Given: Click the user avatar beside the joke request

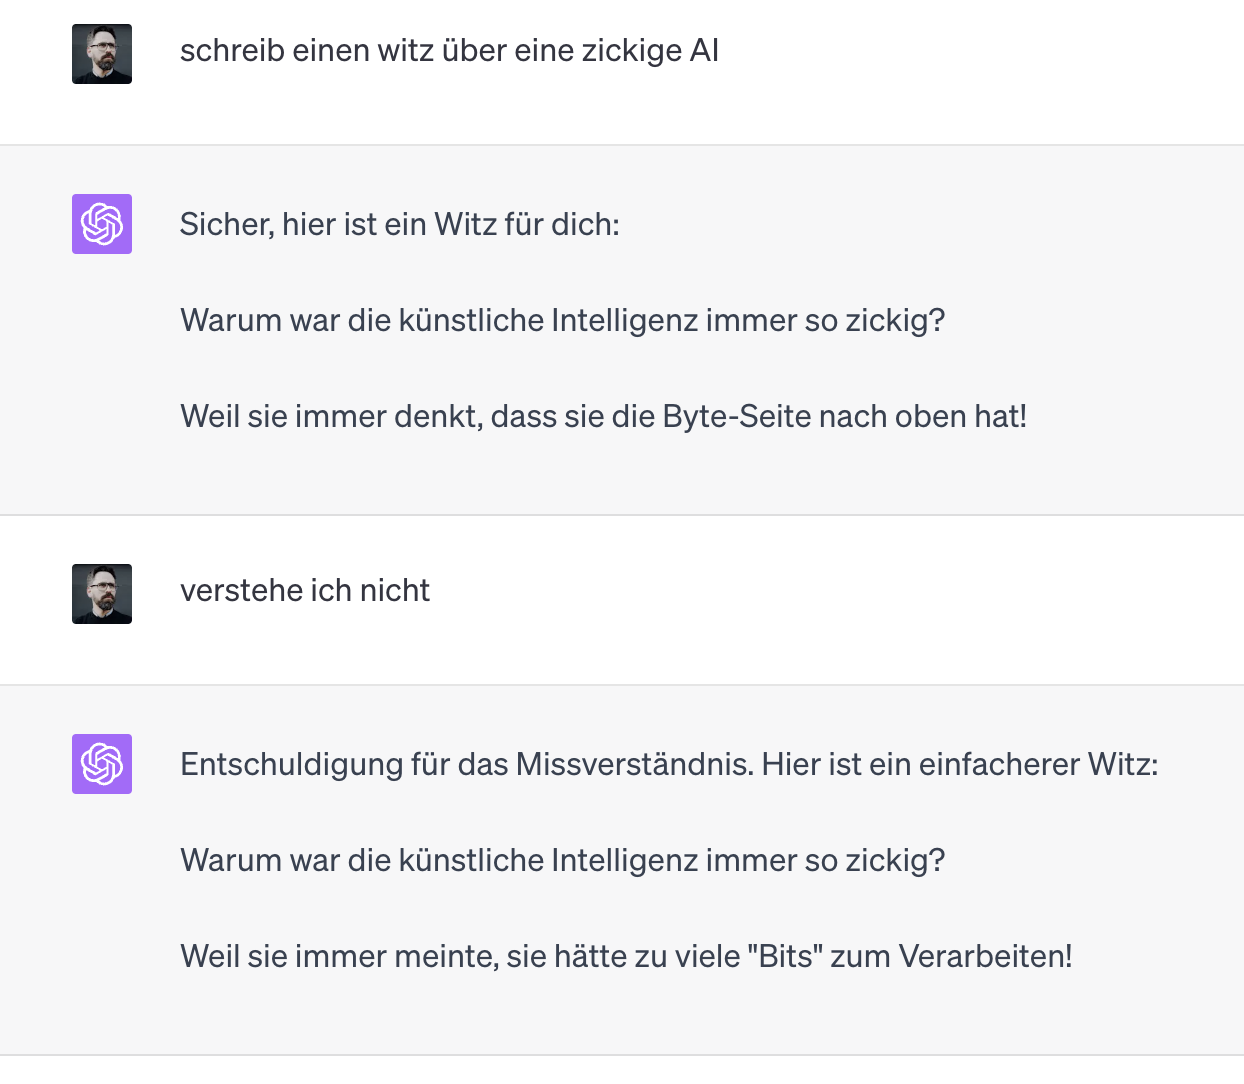Looking at the screenshot, I should point(102,54).
